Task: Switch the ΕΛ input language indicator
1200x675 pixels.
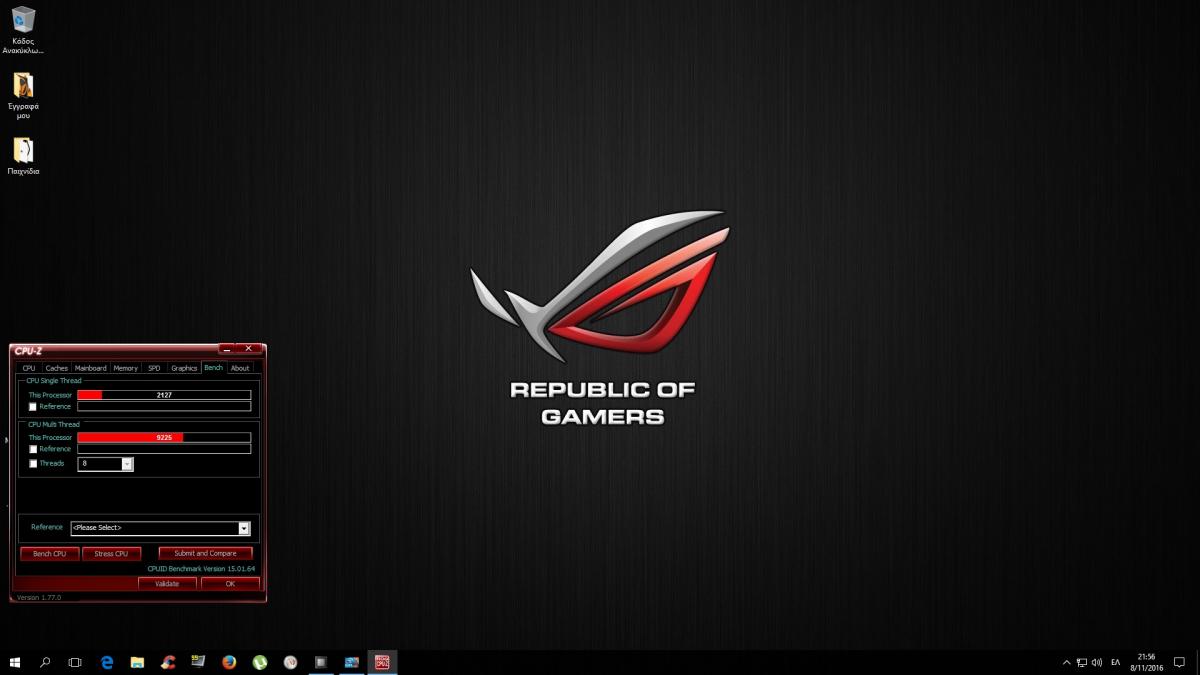Action: (1115, 662)
